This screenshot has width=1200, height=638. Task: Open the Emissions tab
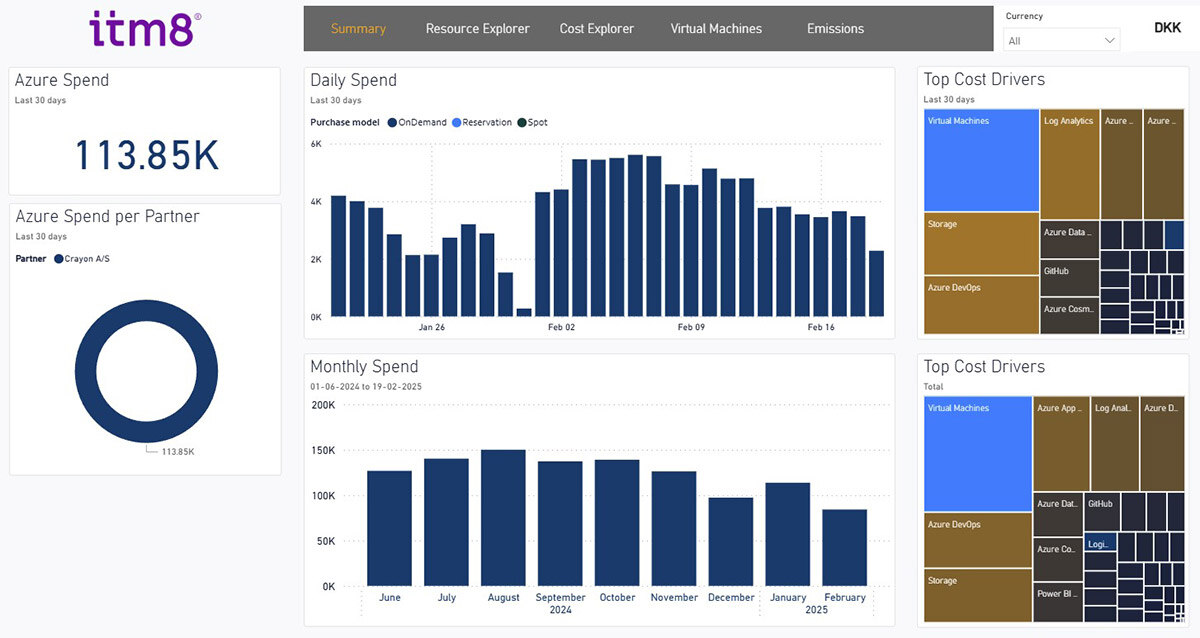(x=835, y=29)
